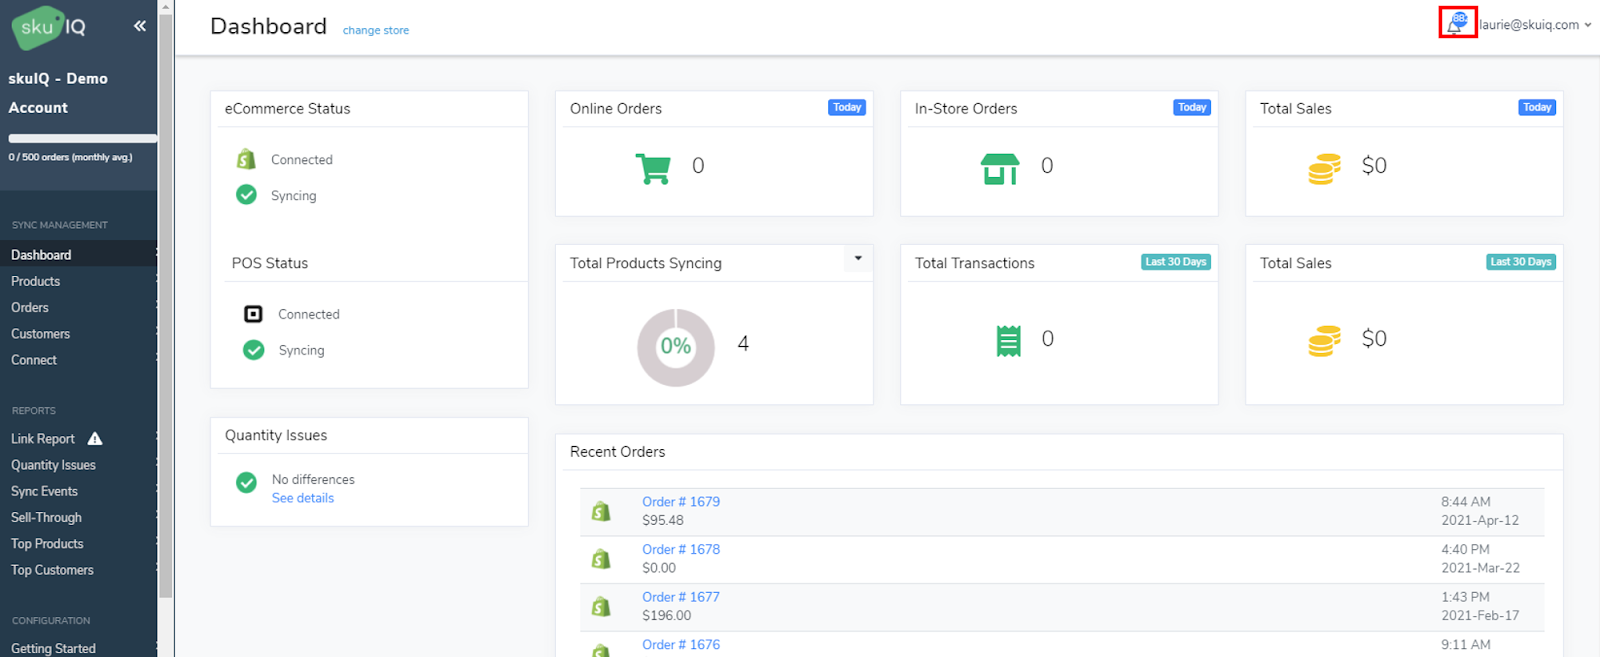Click the Total Transactions receipt icon
The width and height of the screenshot is (1600, 657).
point(1008,341)
